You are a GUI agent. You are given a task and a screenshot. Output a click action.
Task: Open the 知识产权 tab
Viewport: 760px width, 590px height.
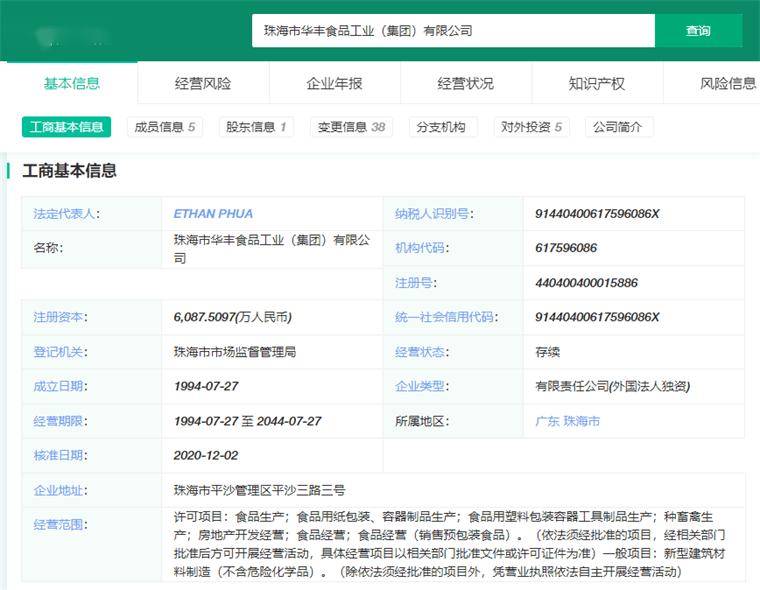pyautogui.click(x=597, y=83)
